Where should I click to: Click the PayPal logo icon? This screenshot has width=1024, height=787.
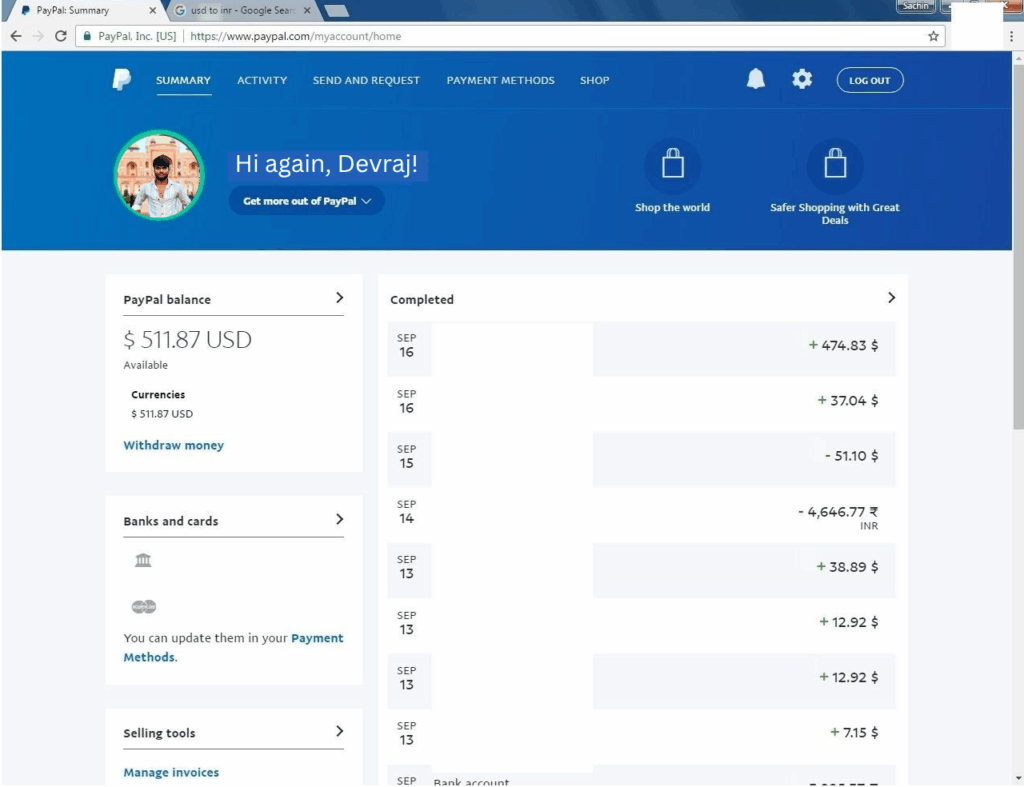pos(121,80)
